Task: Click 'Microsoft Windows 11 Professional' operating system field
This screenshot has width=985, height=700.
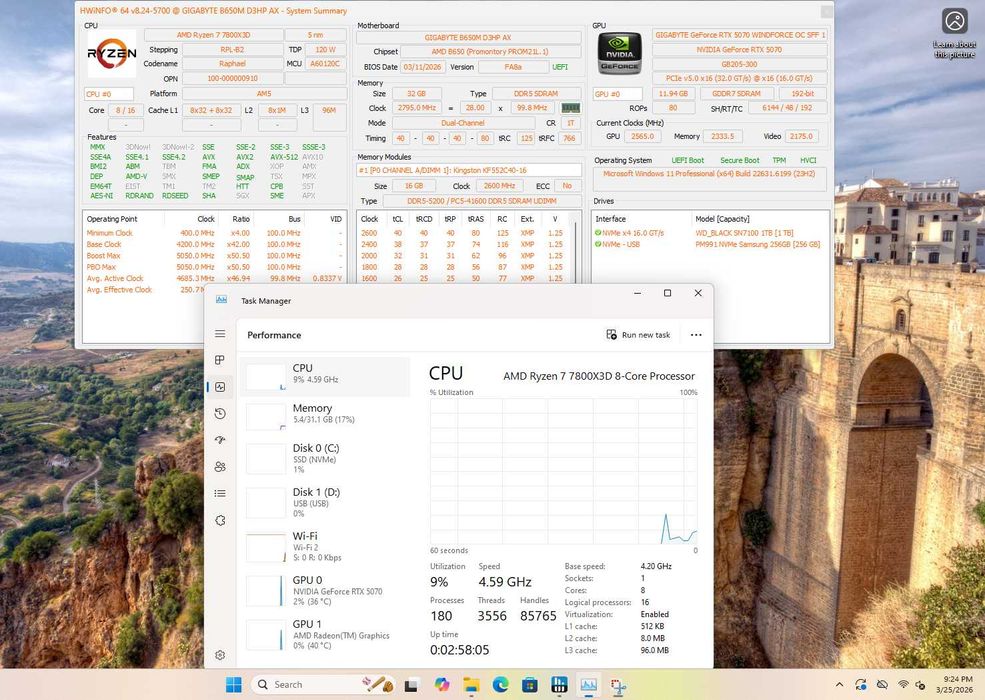Action: pos(709,178)
